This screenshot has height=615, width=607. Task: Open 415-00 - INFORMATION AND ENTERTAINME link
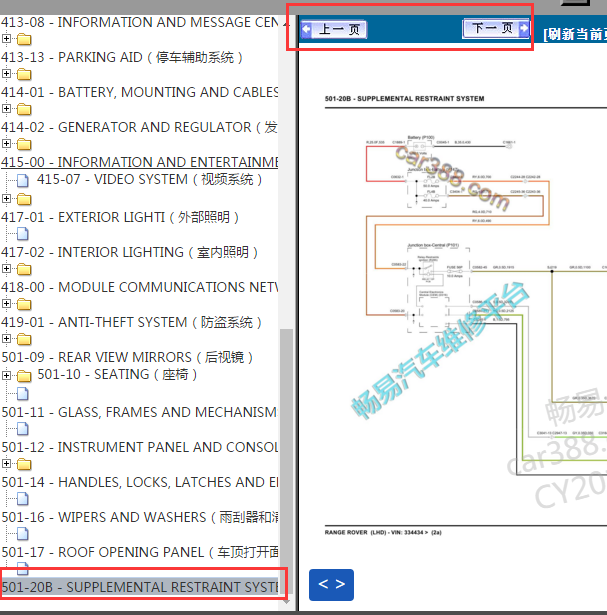coord(140,162)
